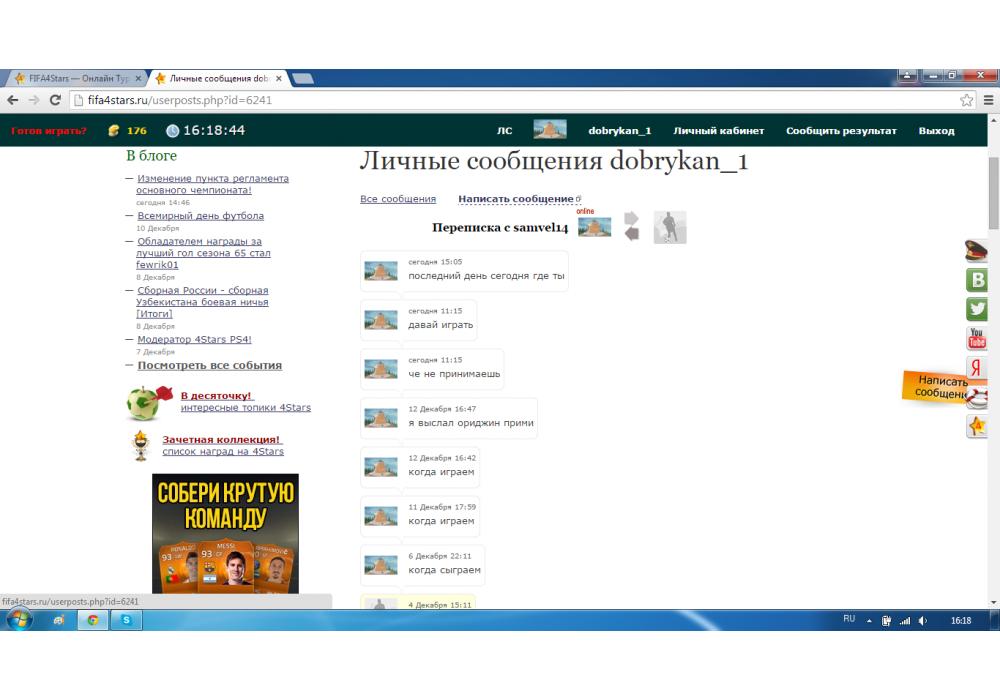Image resolution: width=1000 pixels, height=700 pixels.
Task: Click the bookmark star in address bar
Action: point(966,100)
